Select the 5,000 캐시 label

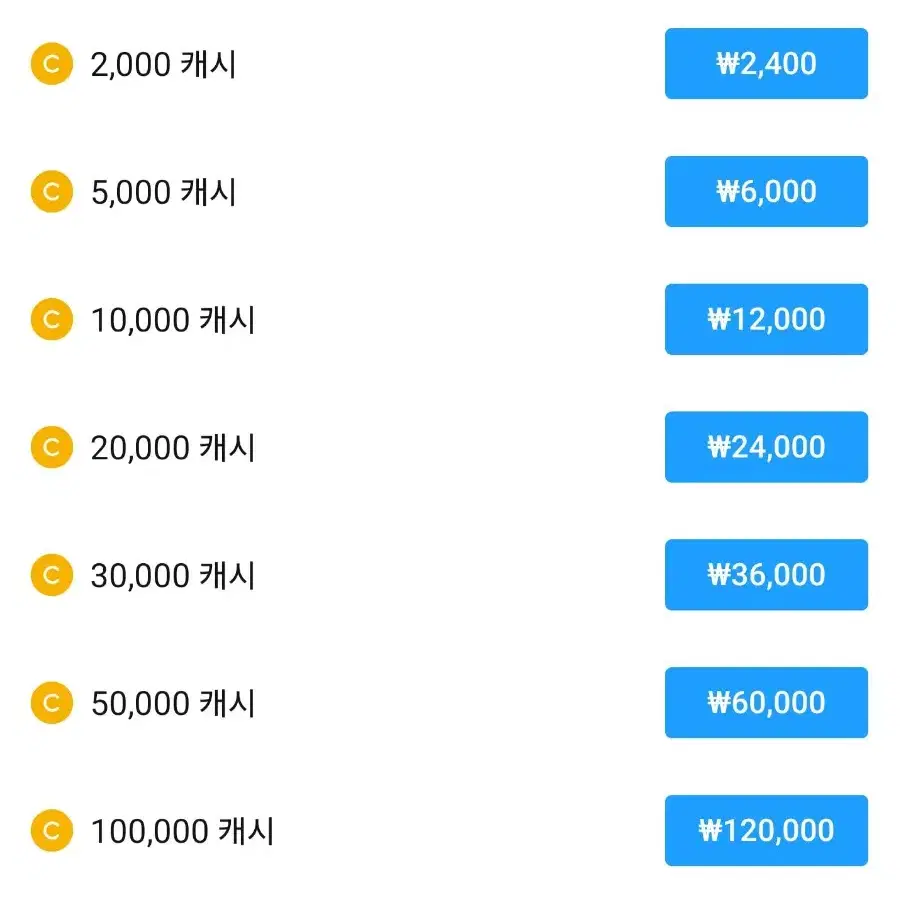pos(164,192)
